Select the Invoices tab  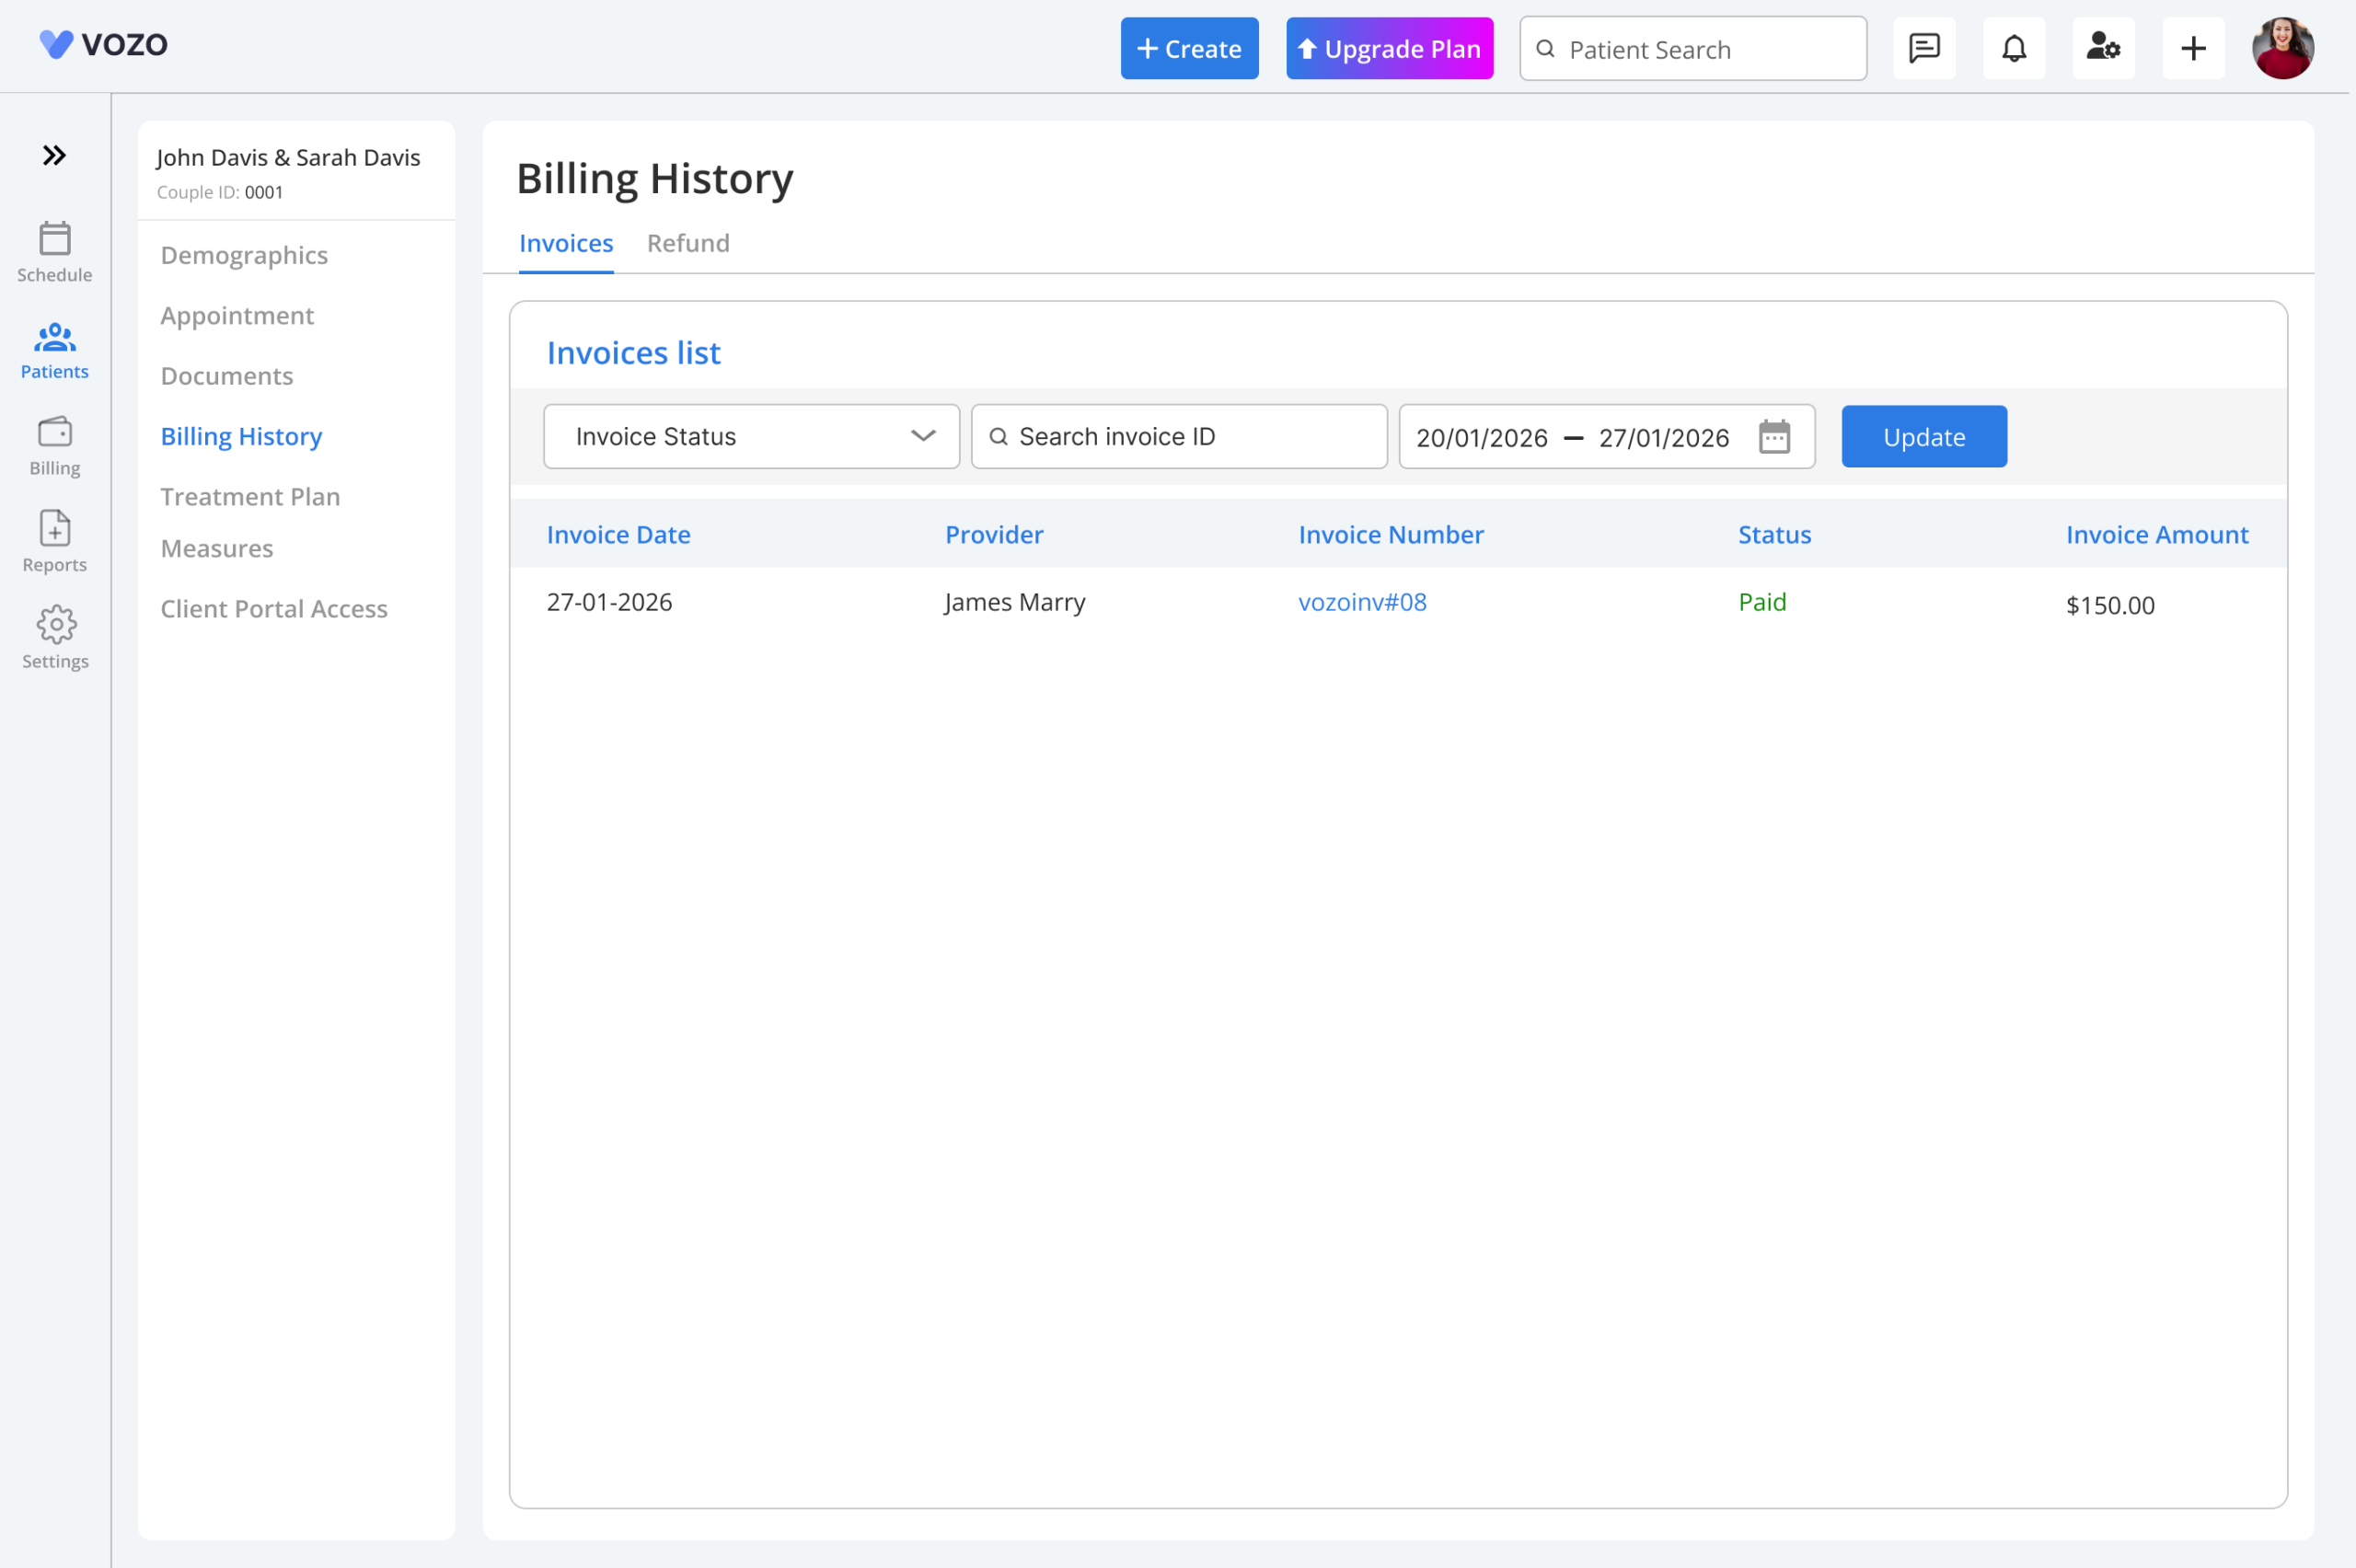coord(566,243)
